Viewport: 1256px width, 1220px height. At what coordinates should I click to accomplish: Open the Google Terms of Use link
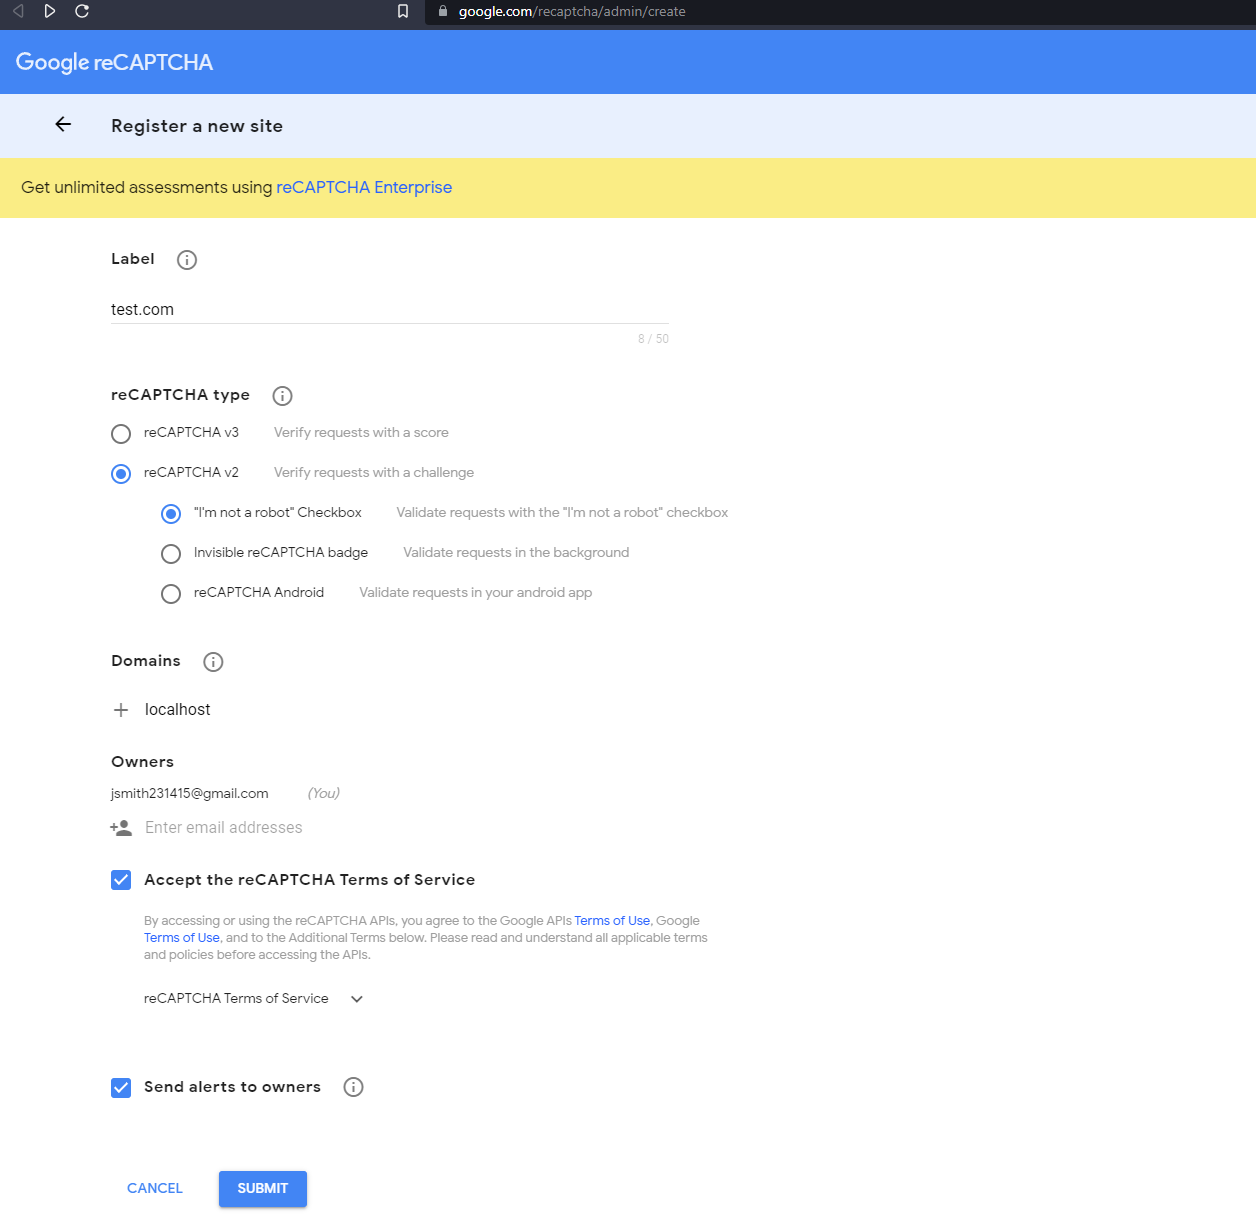pyautogui.click(x=182, y=938)
